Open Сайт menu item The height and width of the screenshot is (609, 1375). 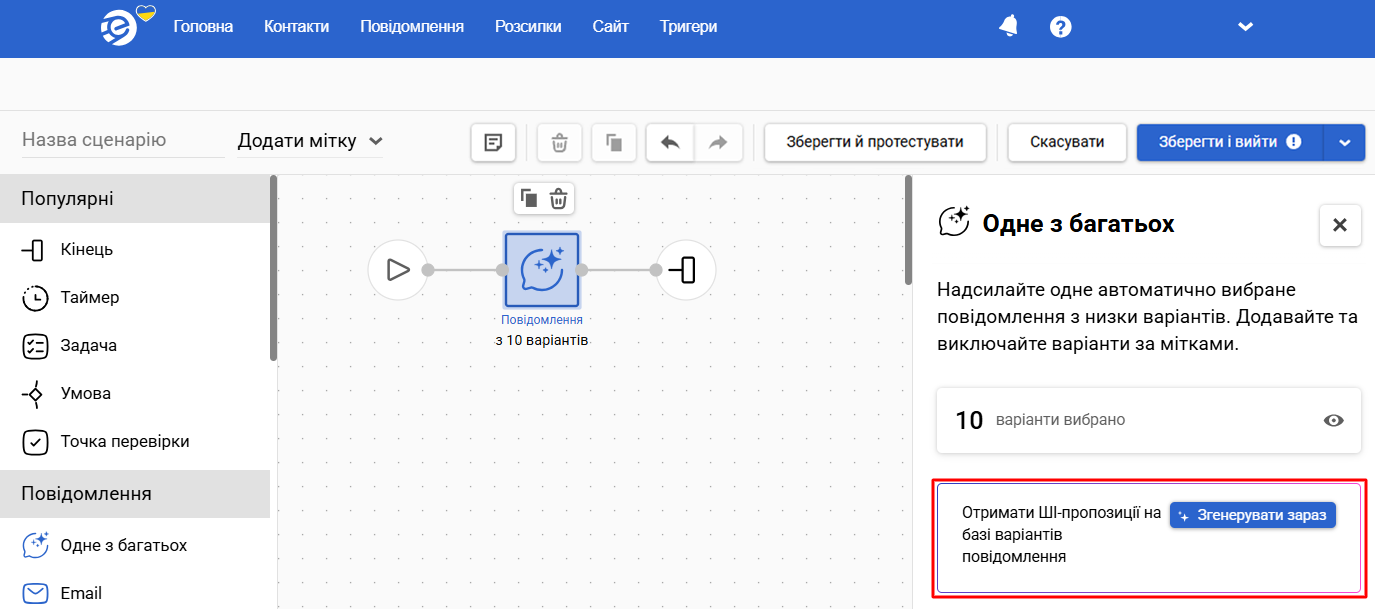point(611,27)
